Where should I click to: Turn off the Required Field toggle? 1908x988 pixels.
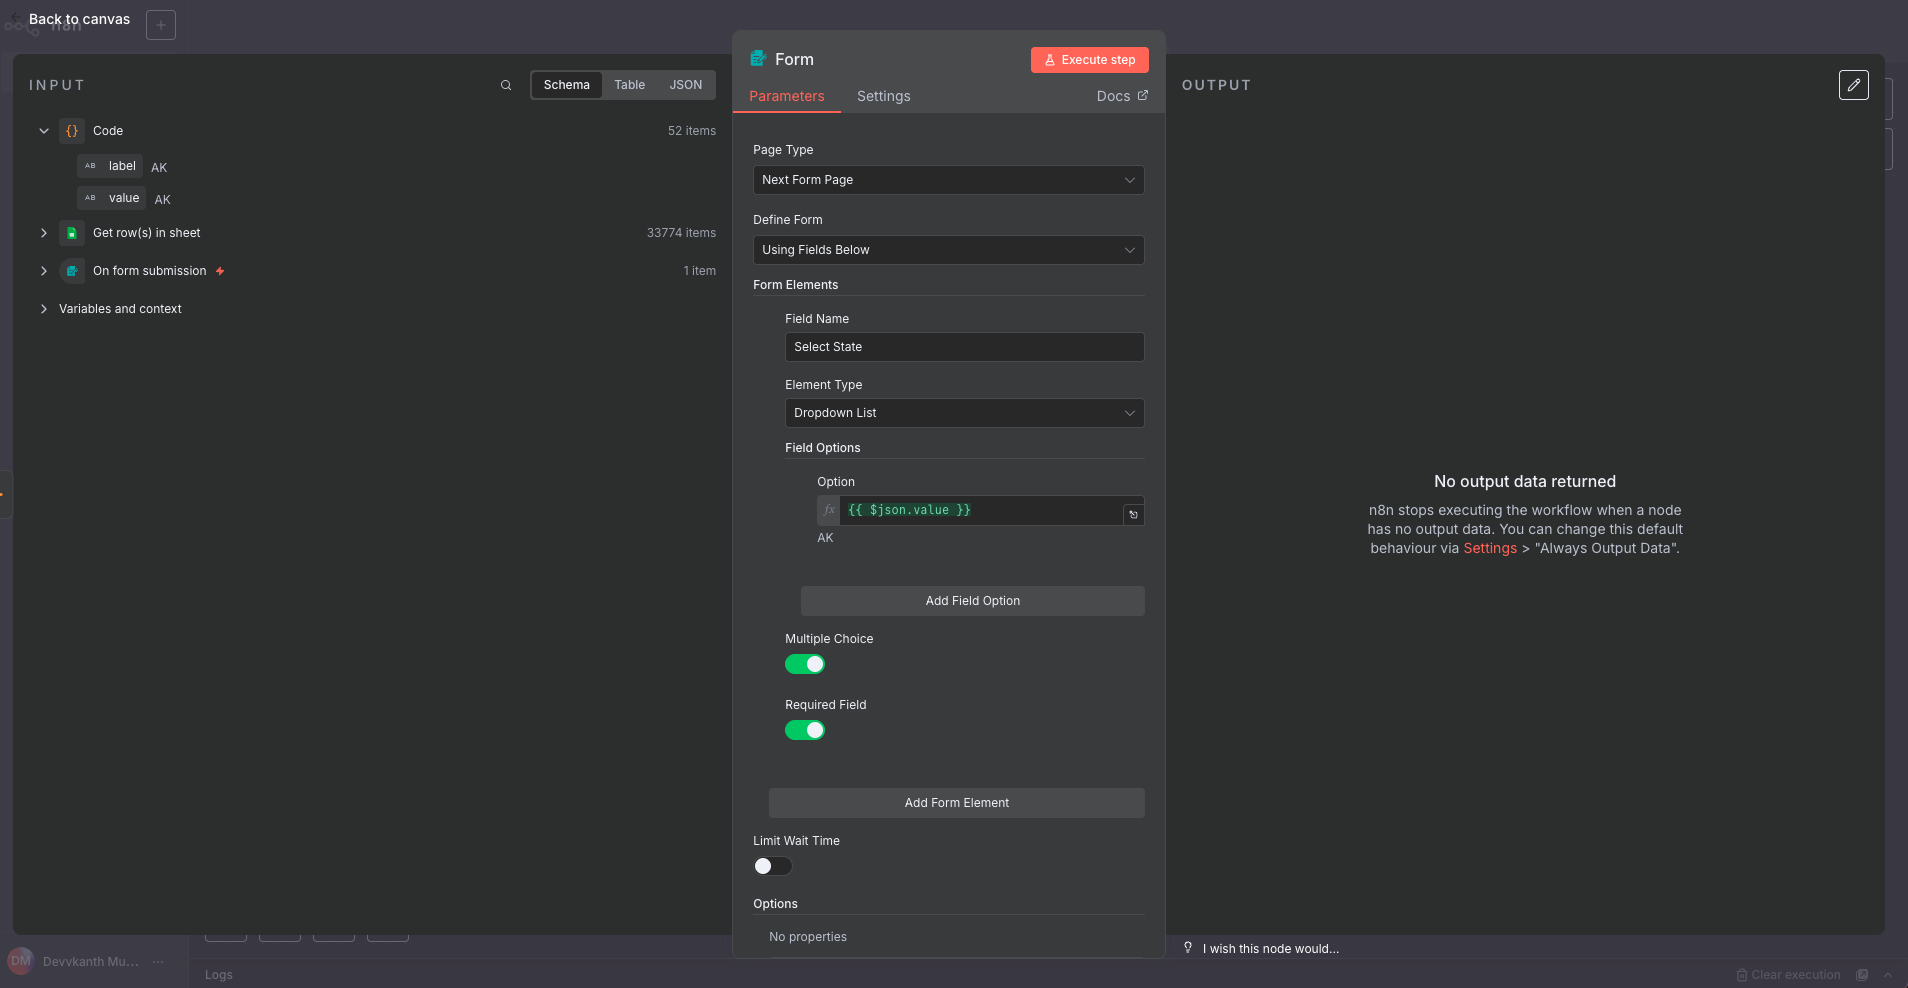(x=805, y=730)
